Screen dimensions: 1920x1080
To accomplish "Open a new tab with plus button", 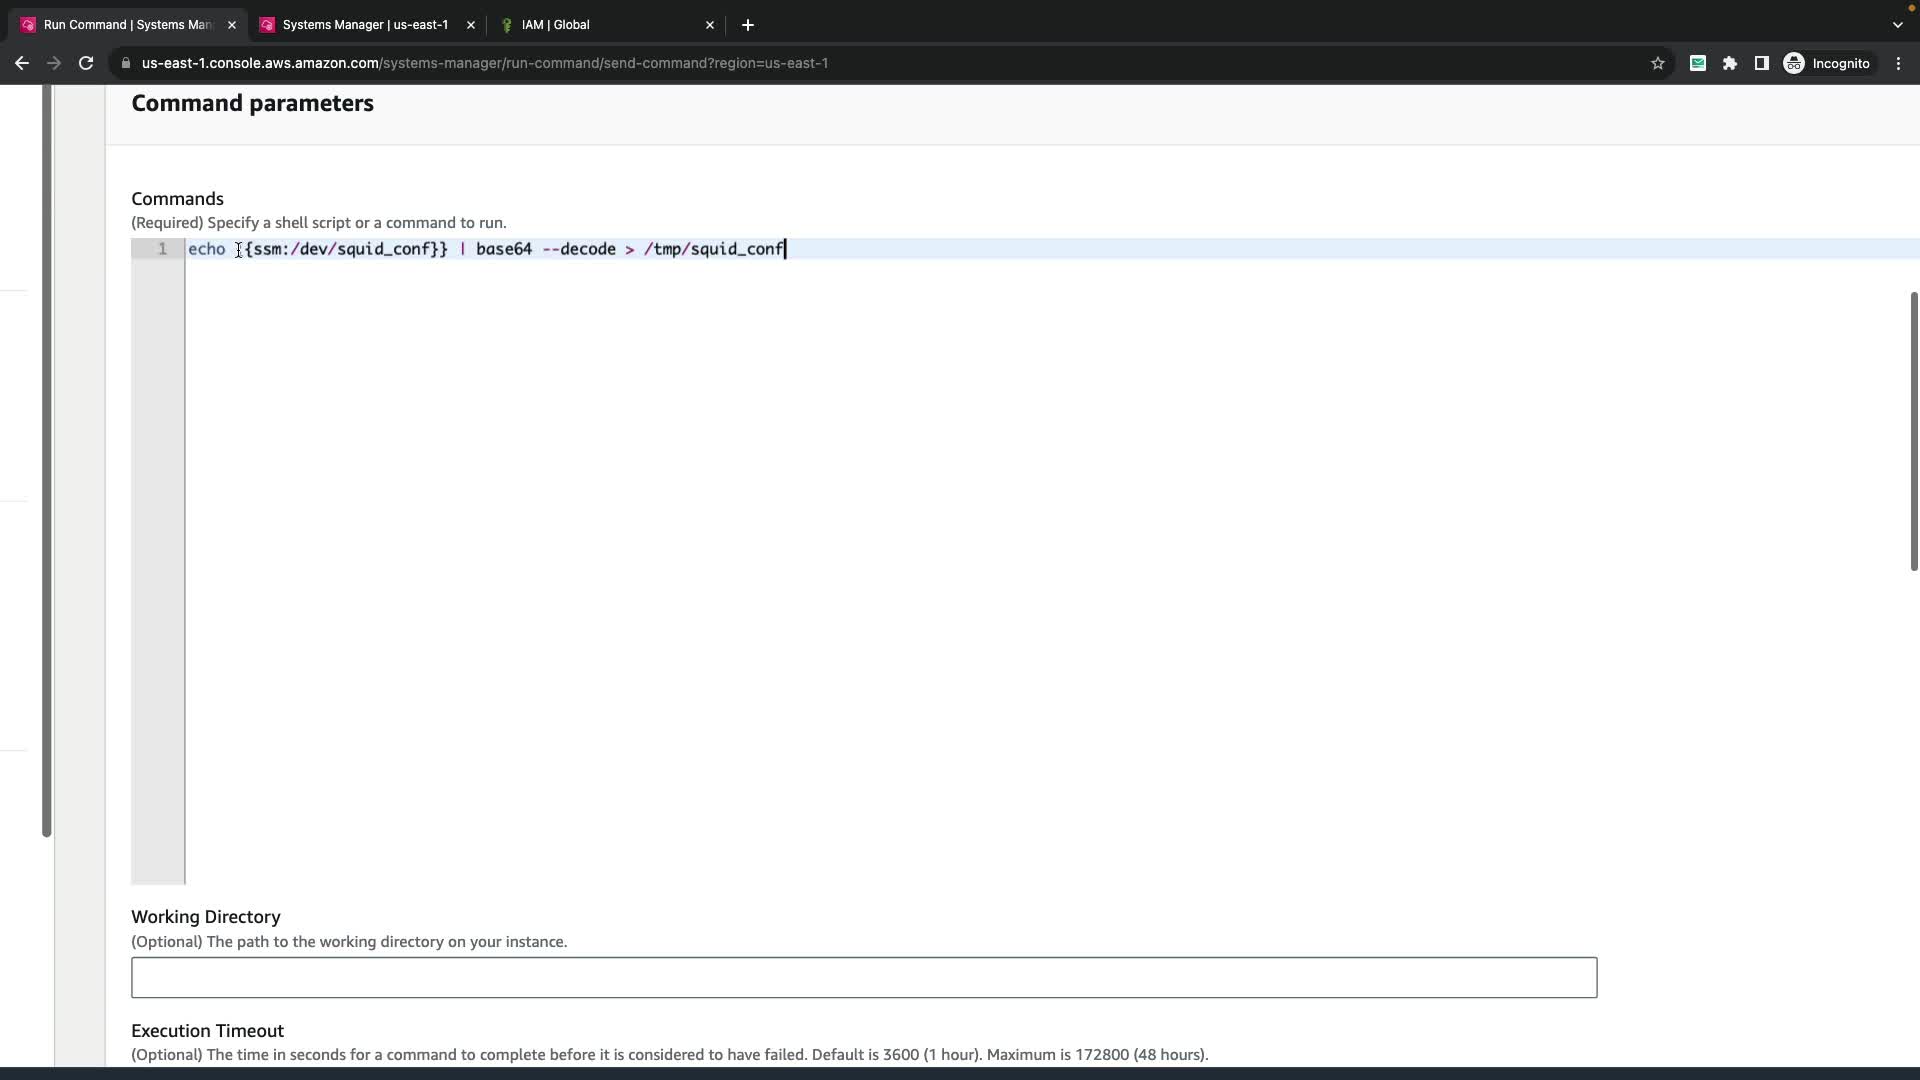I will pos(748,25).
